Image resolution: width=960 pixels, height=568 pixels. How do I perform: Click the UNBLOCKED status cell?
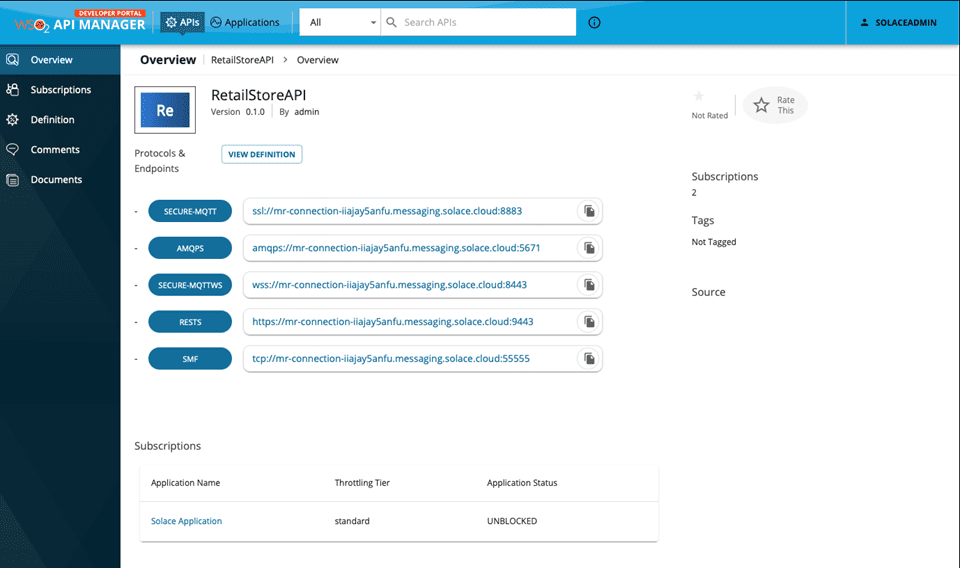[x=512, y=521]
